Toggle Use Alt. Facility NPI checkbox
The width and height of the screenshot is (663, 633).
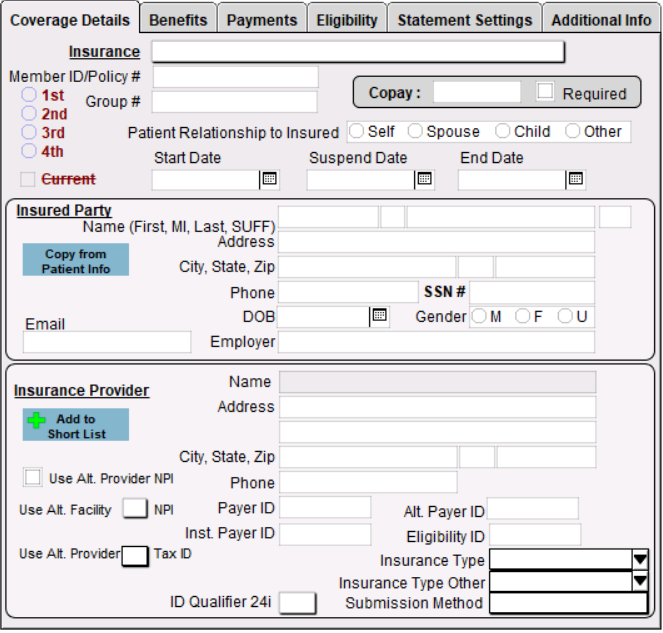point(134,509)
